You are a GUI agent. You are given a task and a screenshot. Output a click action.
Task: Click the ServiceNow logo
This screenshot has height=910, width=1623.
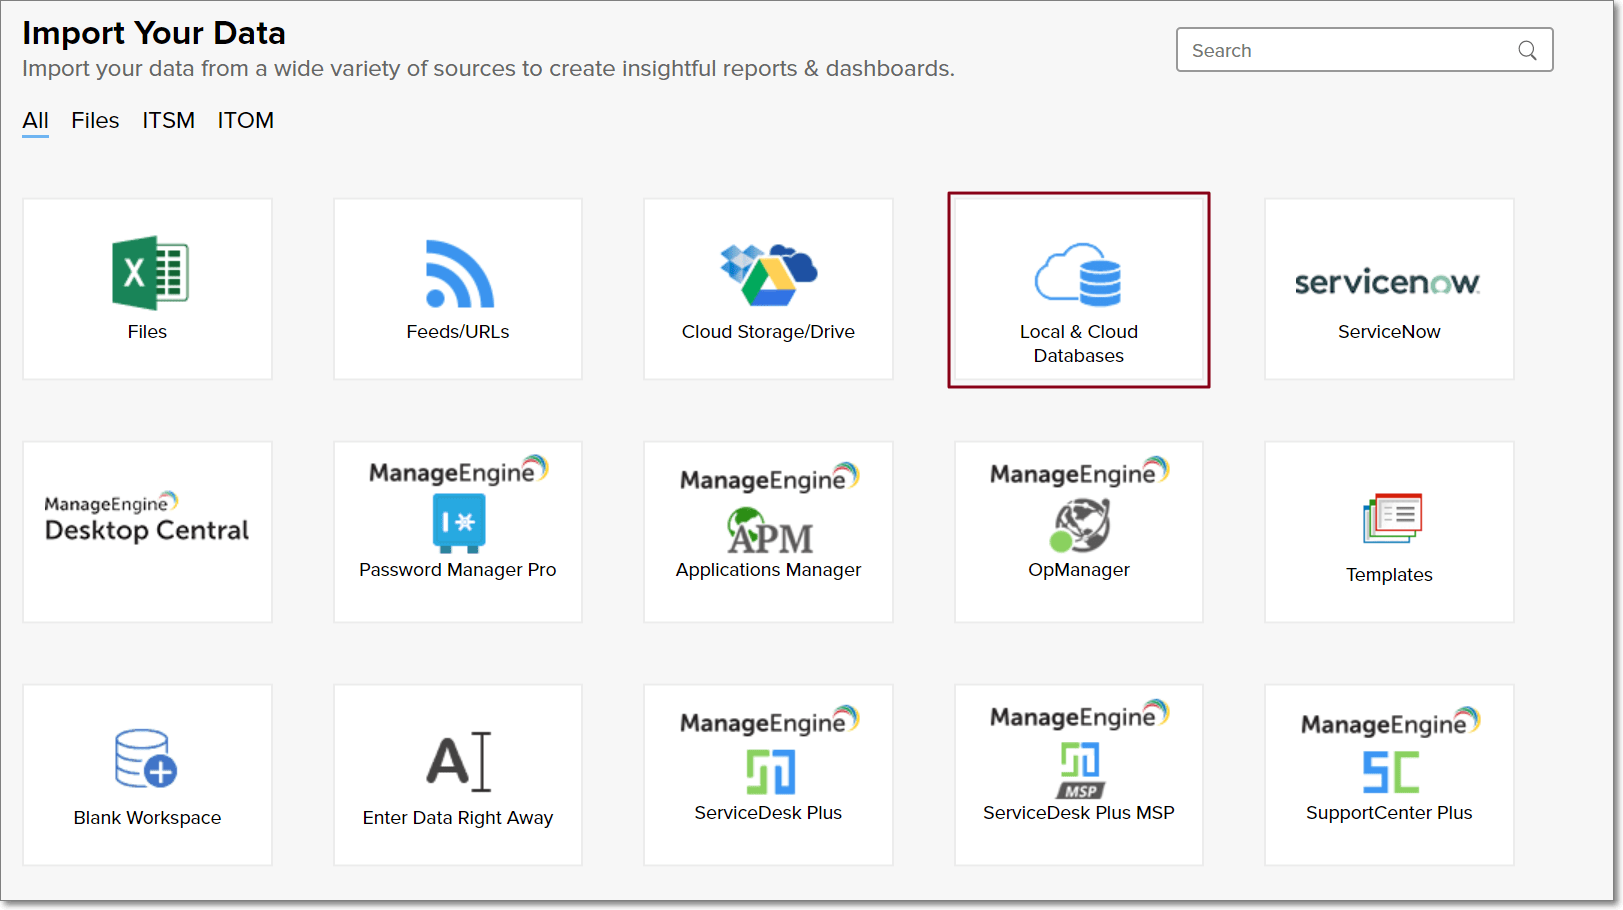tap(1388, 282)
